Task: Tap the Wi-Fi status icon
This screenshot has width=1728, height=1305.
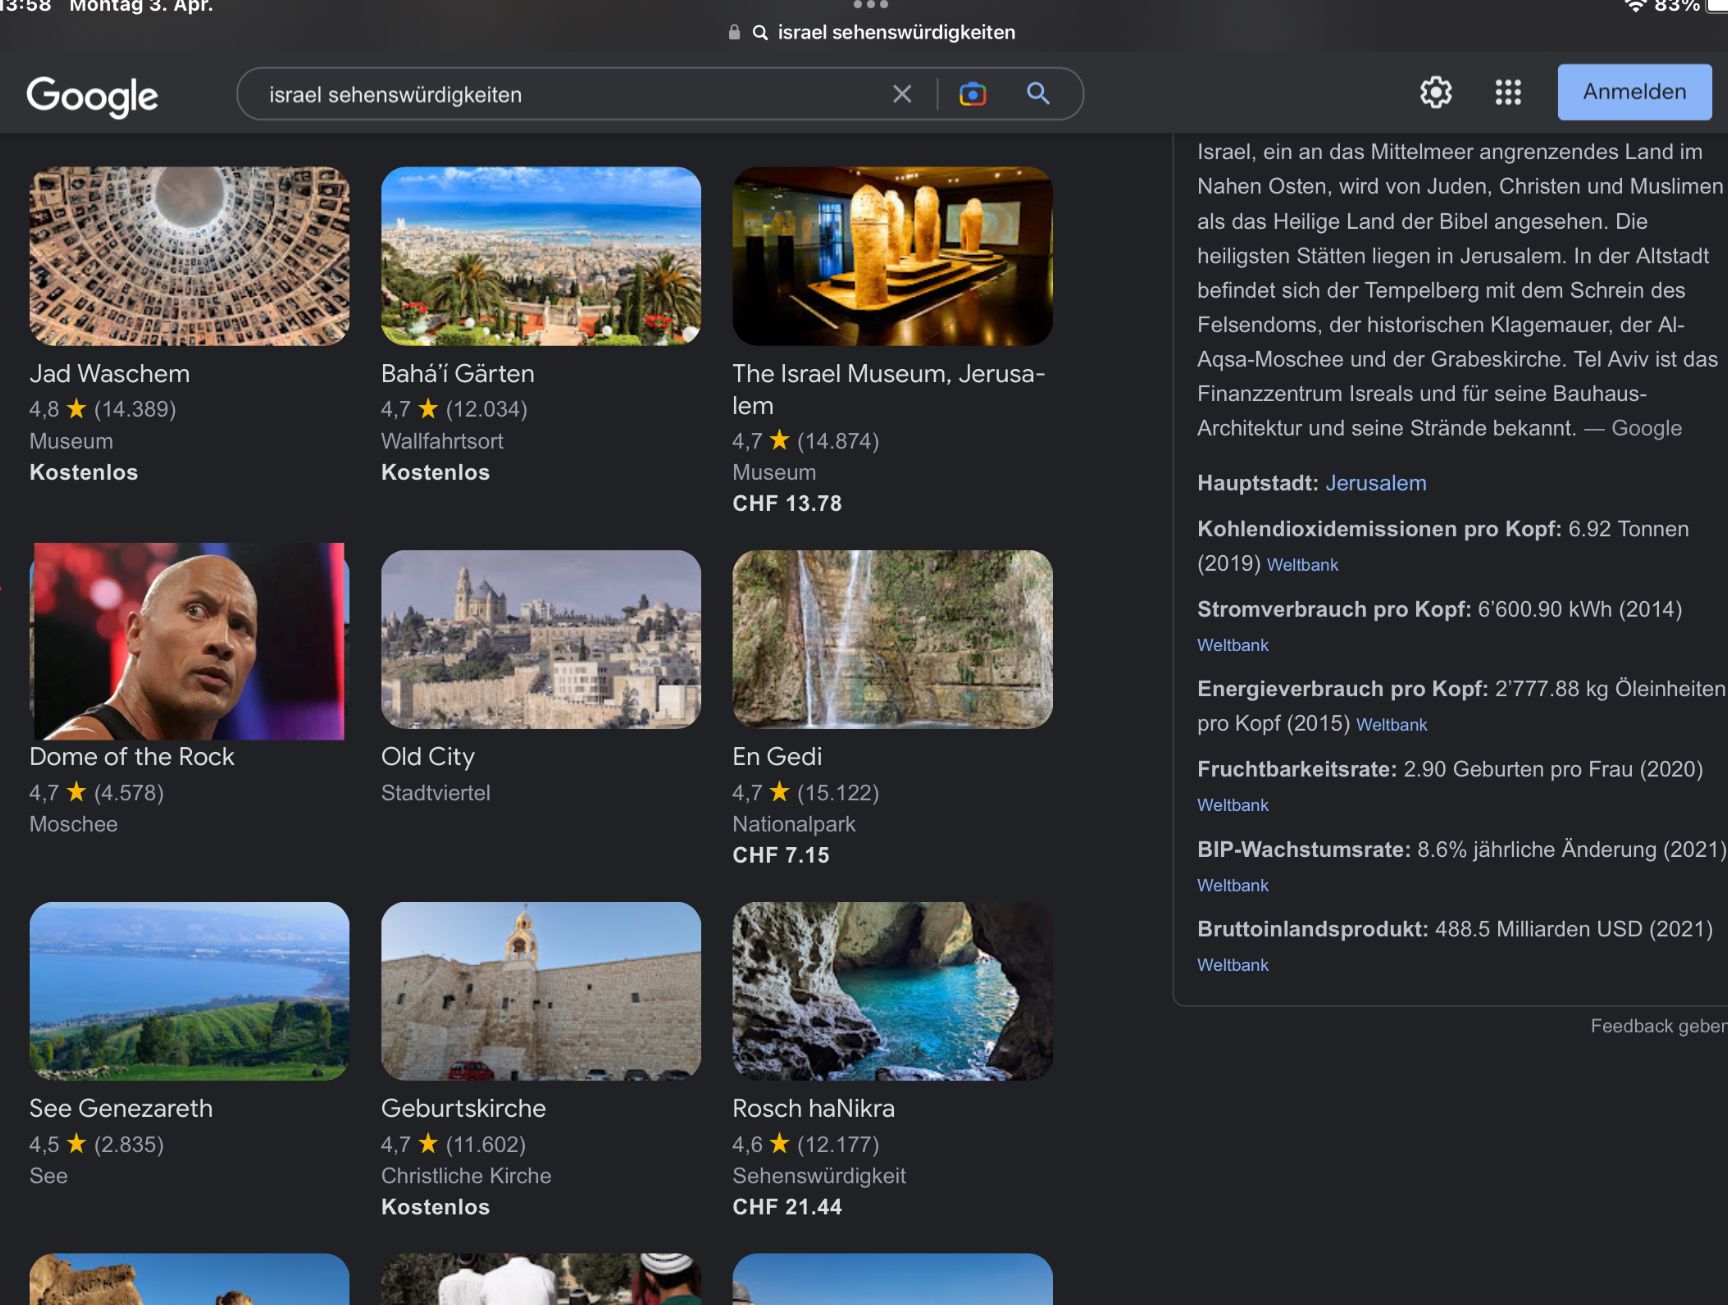Action: (x=1635, y=6)
